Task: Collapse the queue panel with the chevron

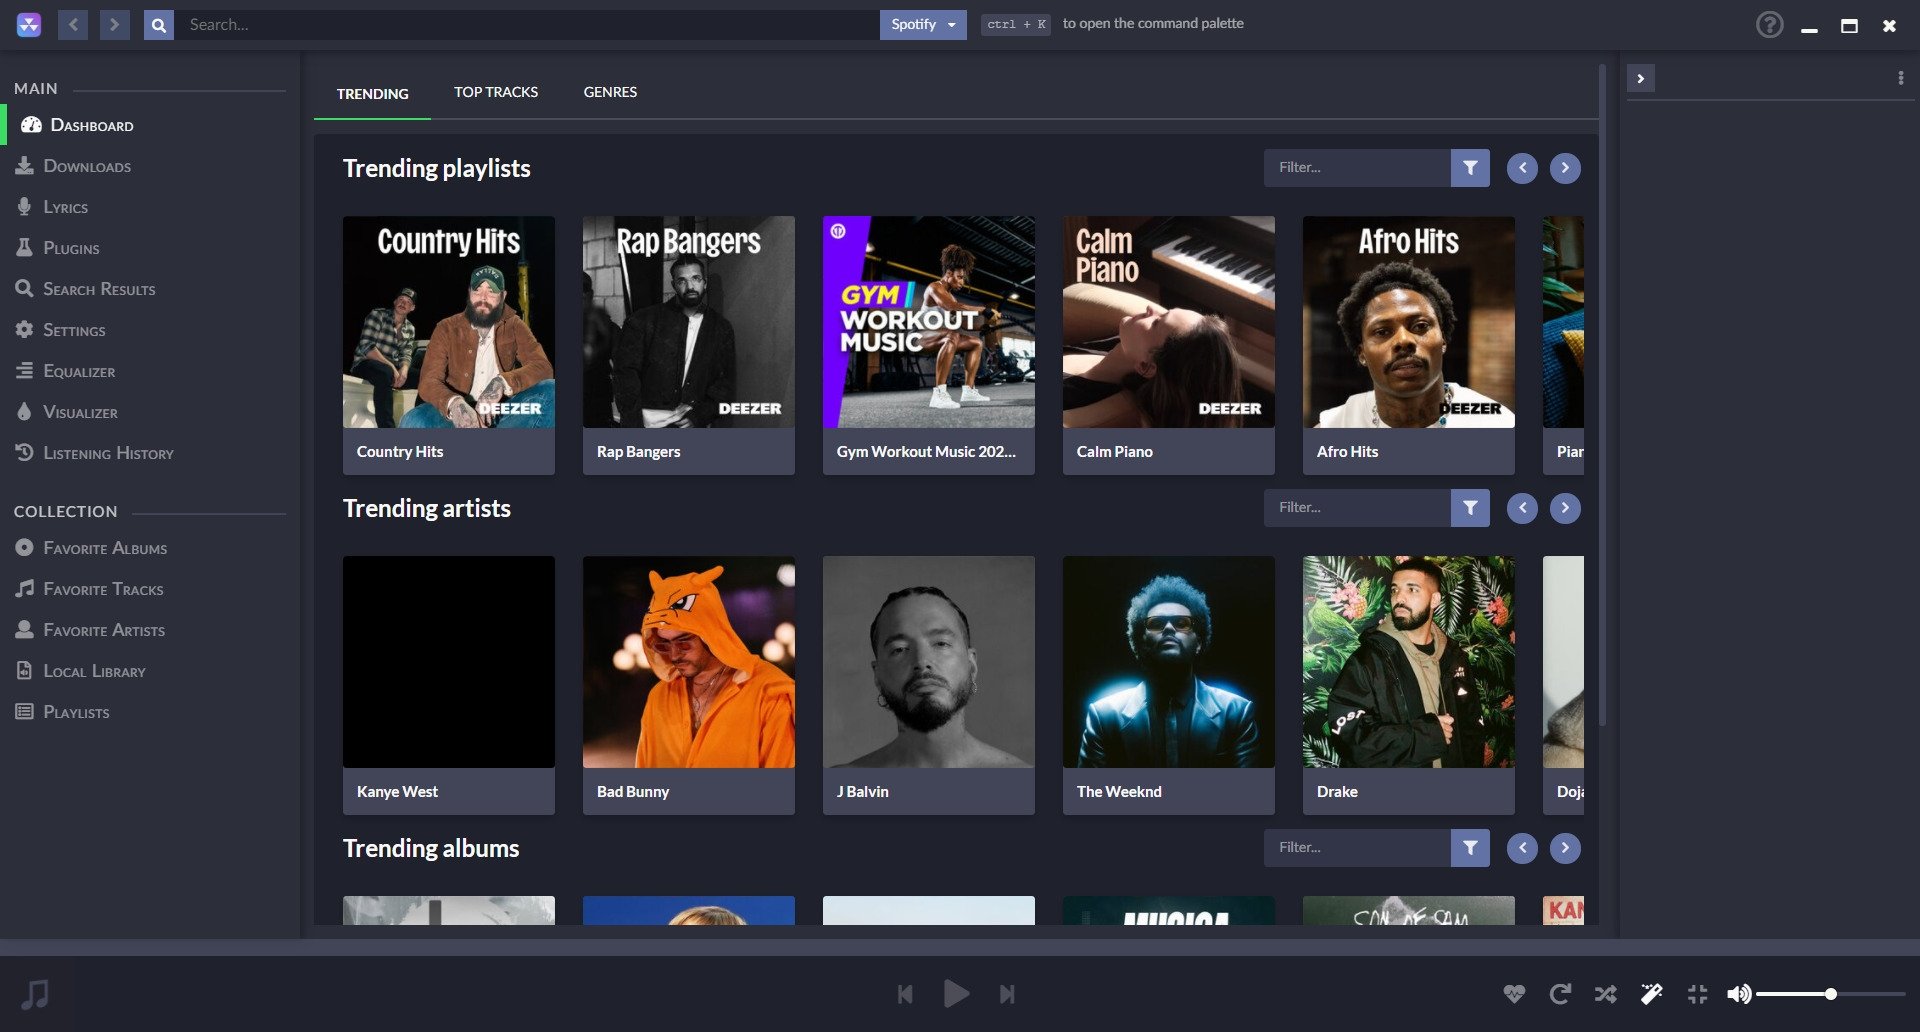Action: pos(1641,78)
